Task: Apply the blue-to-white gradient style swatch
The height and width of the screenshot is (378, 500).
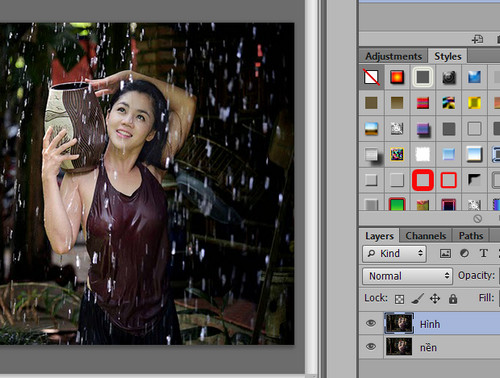Action: (x=474, y=154)
